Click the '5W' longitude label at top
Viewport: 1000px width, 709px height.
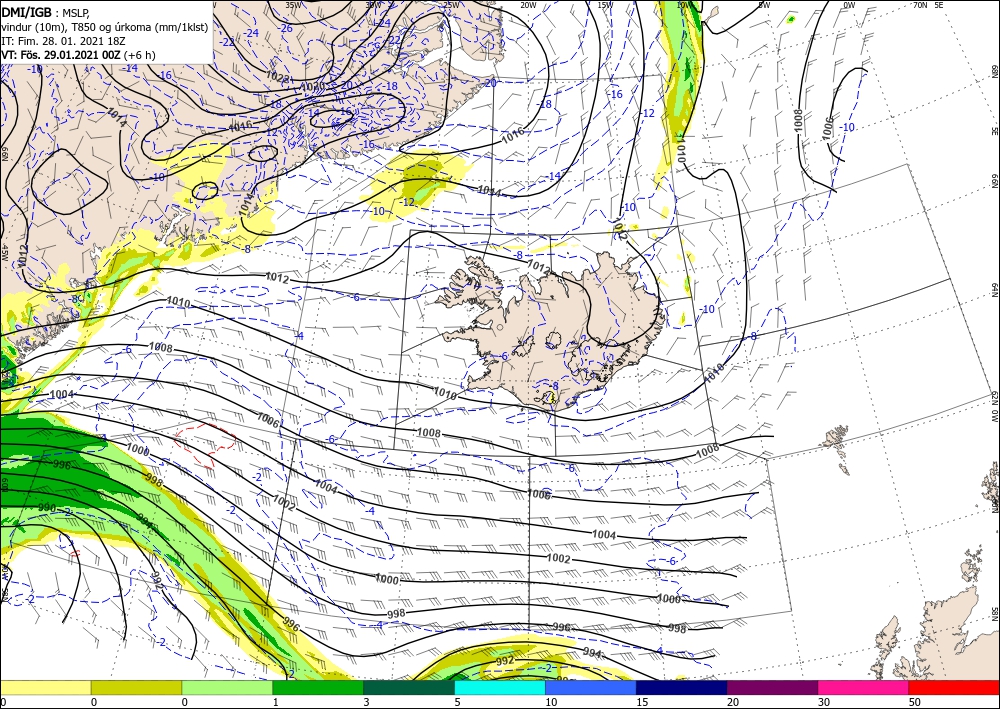pyautogui.click(x=764, y=5)
